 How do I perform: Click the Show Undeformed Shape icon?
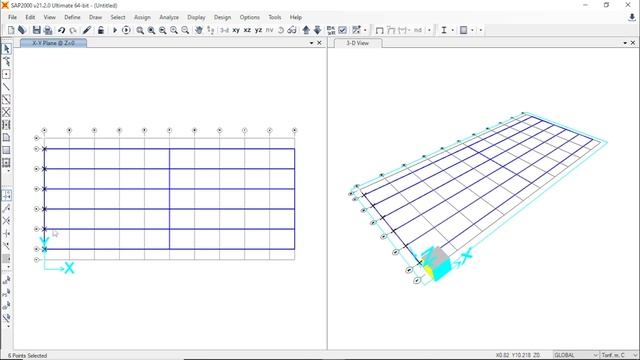[x=379, y=30]
